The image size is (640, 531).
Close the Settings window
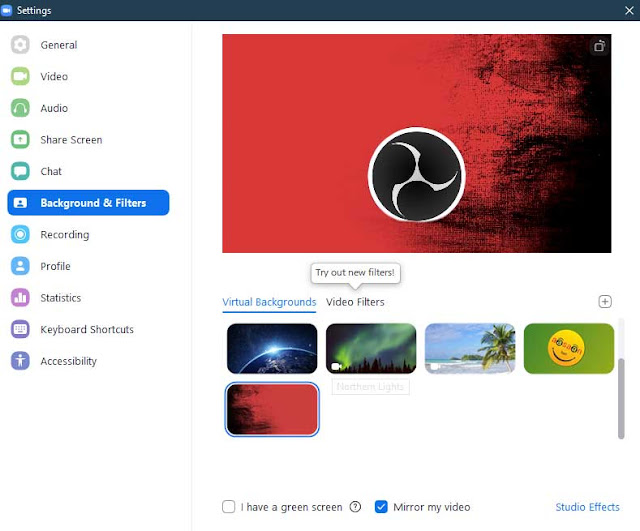pos(629,11)
